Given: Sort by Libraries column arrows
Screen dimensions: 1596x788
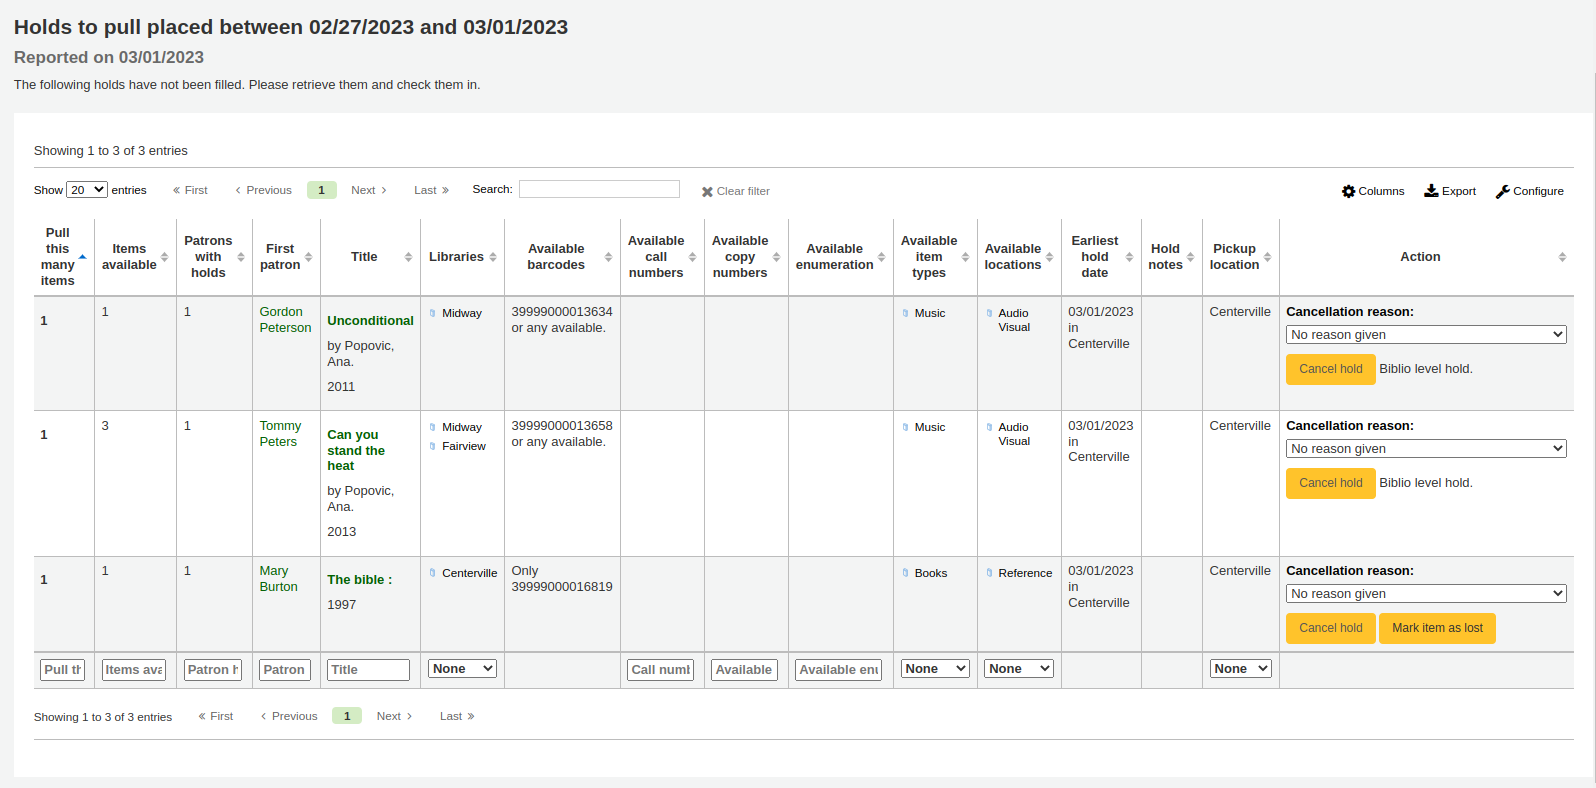Looking at the screenshot, I should [x=492, y=257].
